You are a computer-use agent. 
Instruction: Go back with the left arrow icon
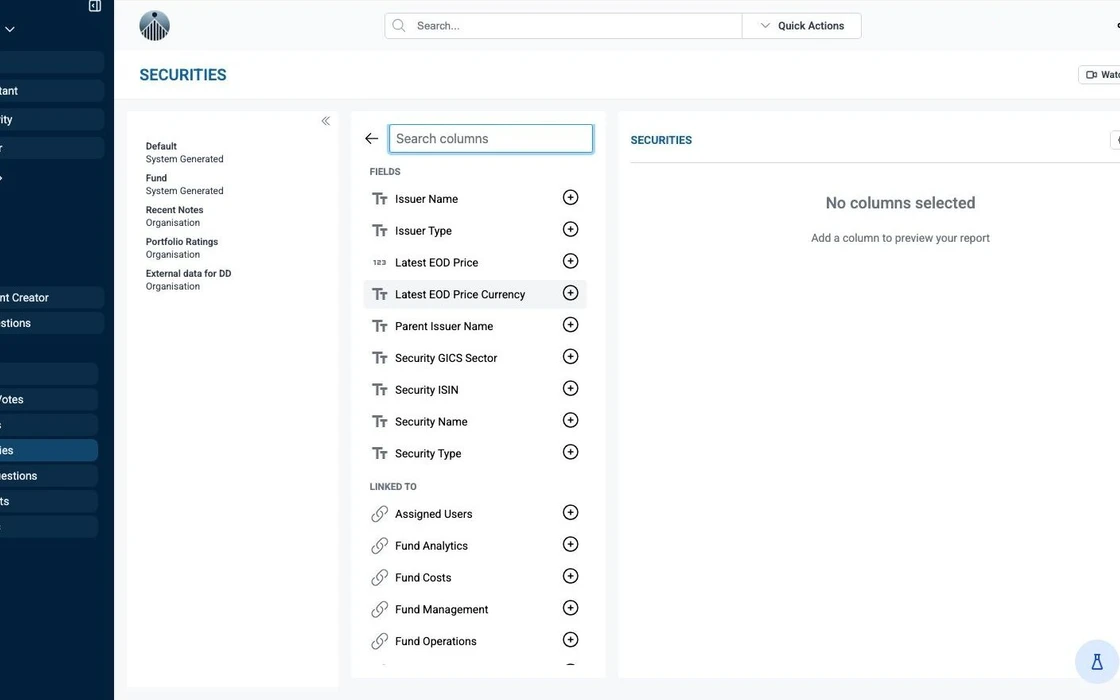[371, 139]
